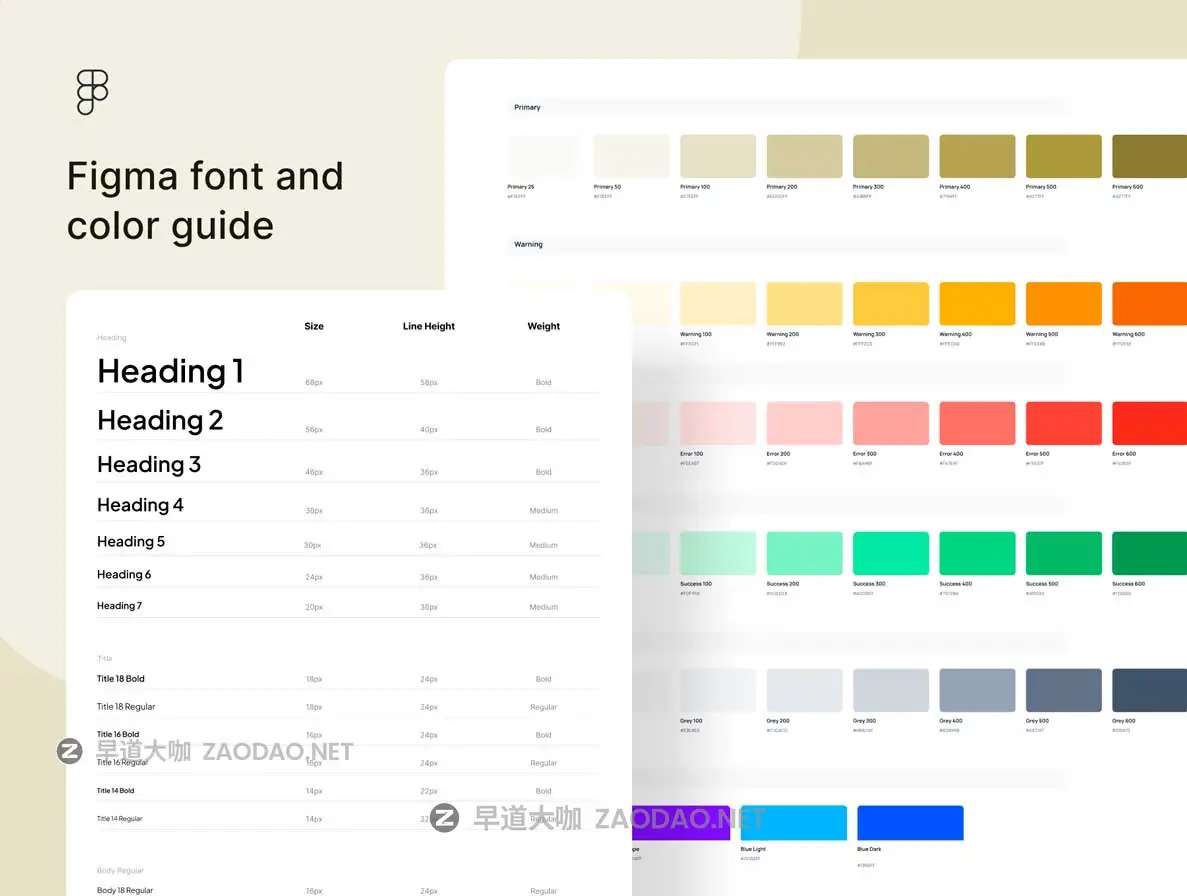Click the Title 18 Bold row
Screen dimensions: 1187x896
(122, 678)
